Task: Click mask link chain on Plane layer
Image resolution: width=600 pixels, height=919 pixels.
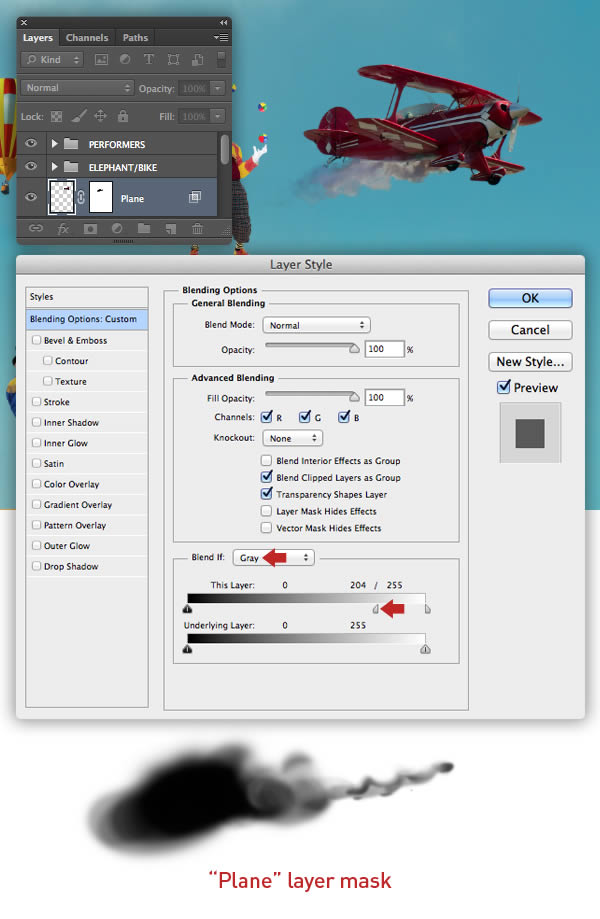Action: pyautogui.click(x=81, y=198)
